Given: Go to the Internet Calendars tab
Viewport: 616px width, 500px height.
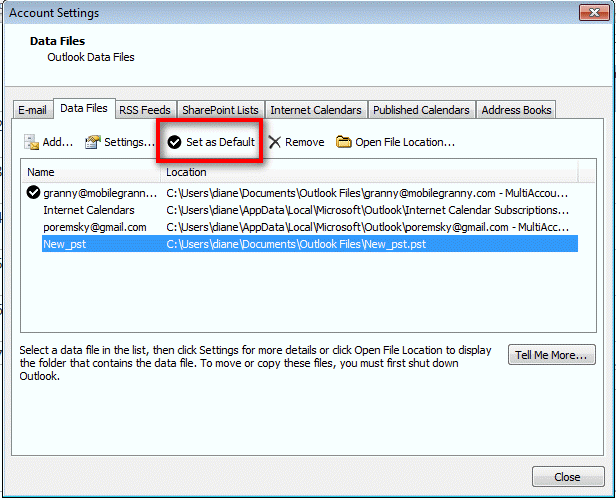Looking at the screenshot, I should (x=316, y=110).
